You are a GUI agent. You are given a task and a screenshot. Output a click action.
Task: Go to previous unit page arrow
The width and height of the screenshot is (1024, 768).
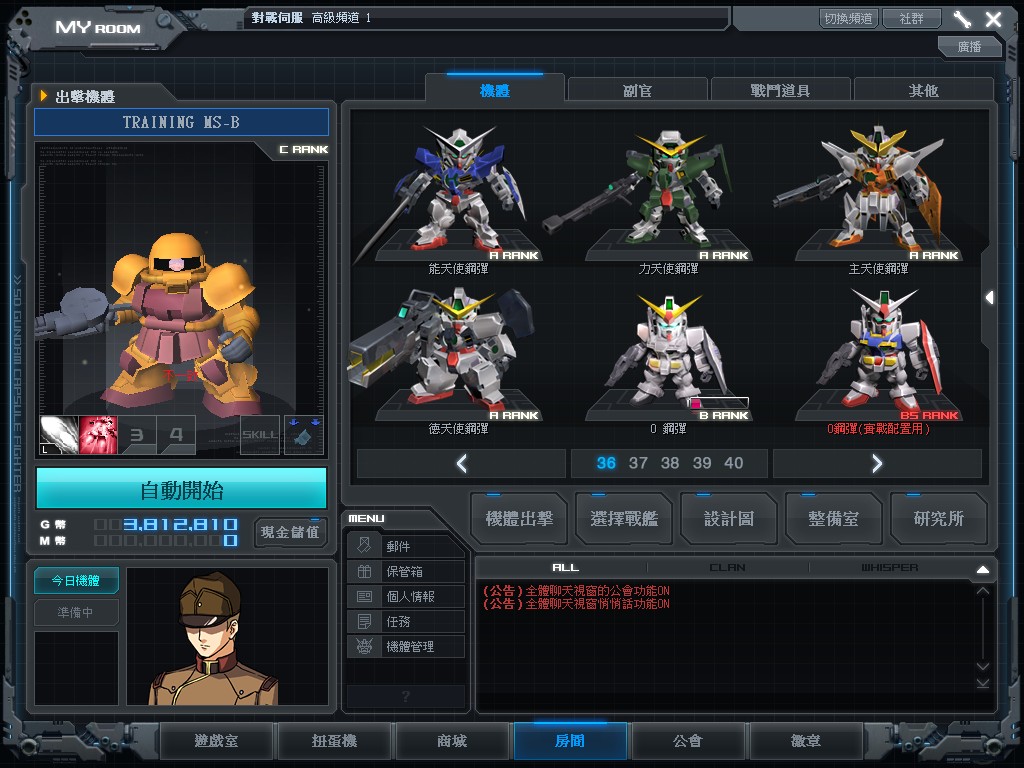pos(462,463)
